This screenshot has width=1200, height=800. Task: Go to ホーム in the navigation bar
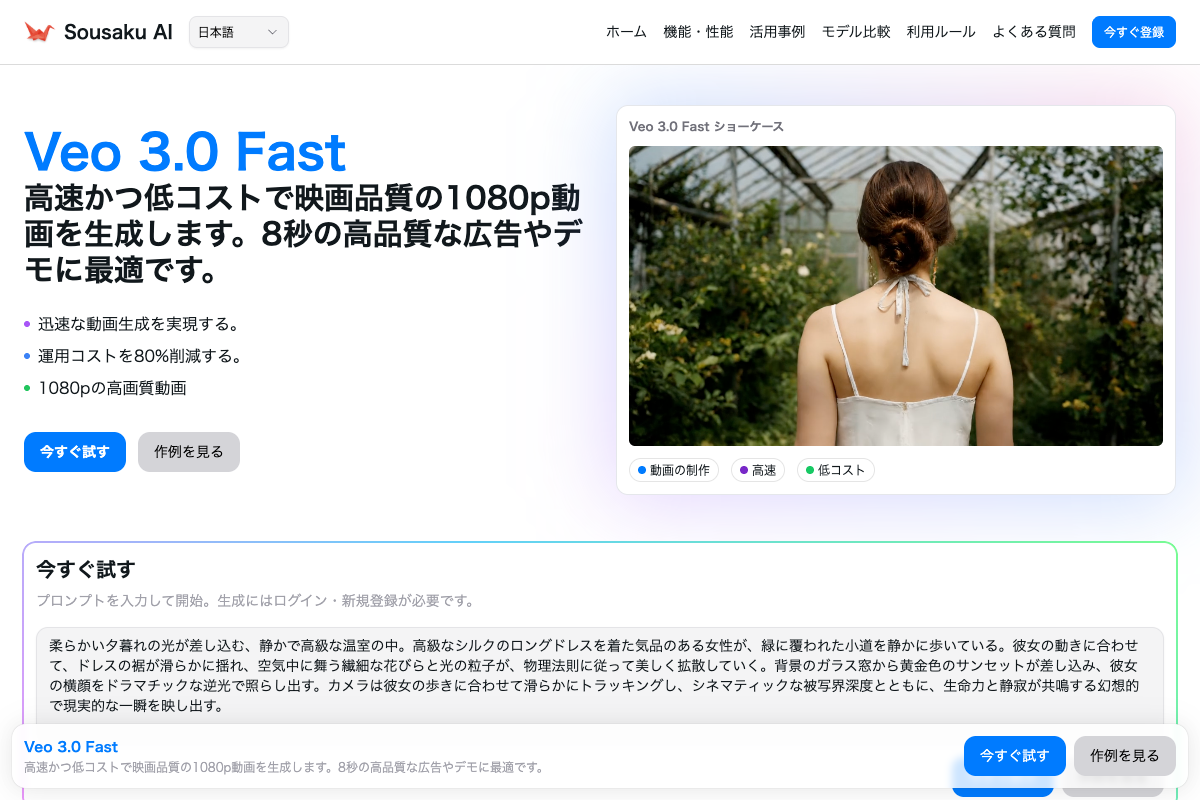(626, 32)
